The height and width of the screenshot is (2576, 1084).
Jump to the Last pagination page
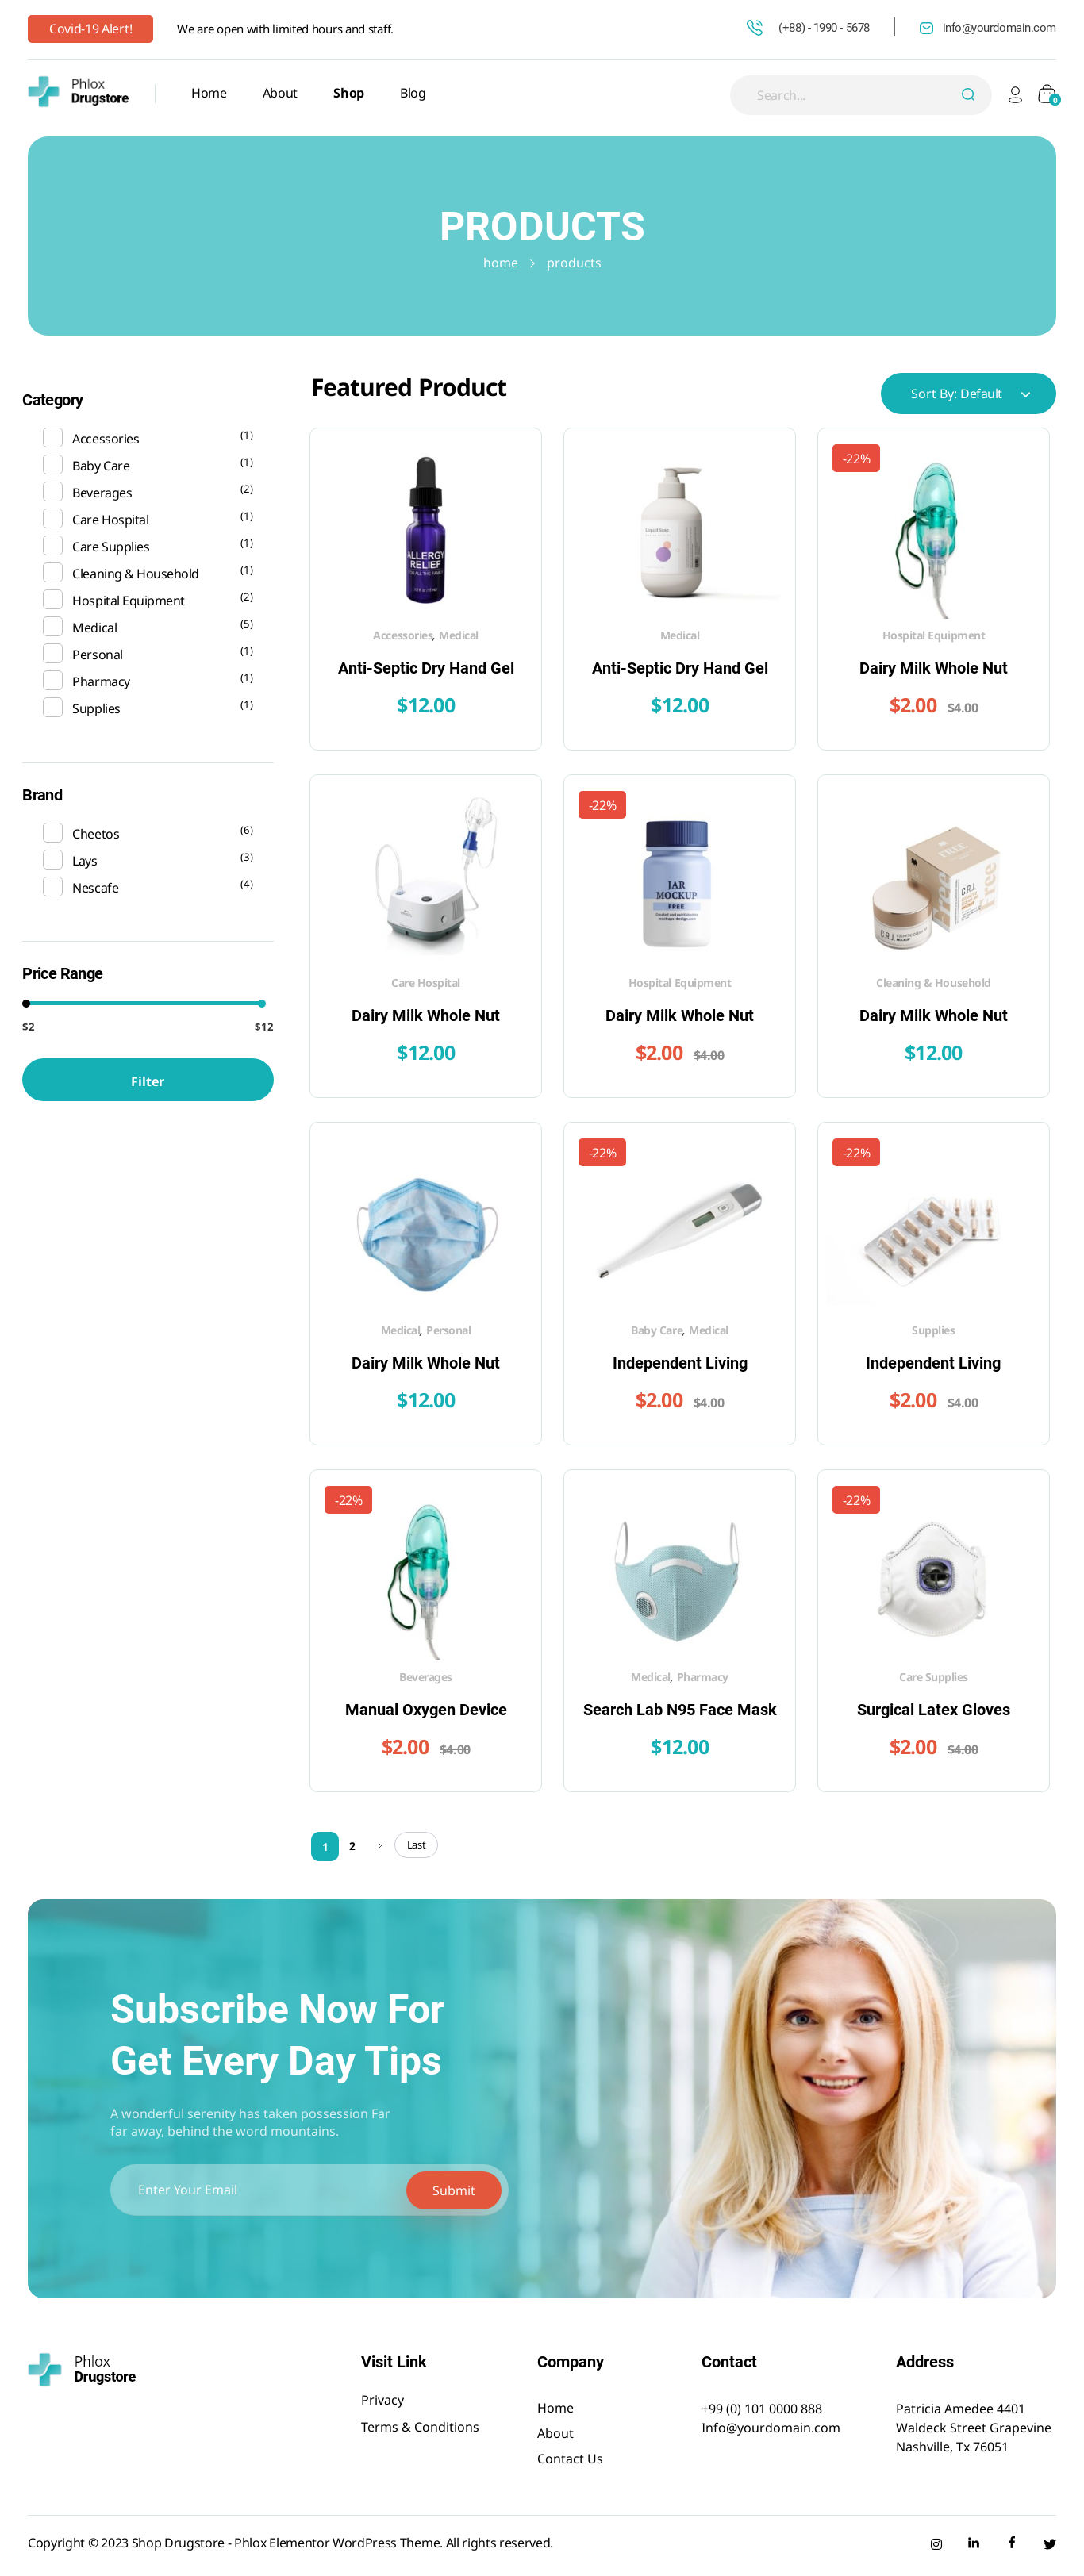416,1845
